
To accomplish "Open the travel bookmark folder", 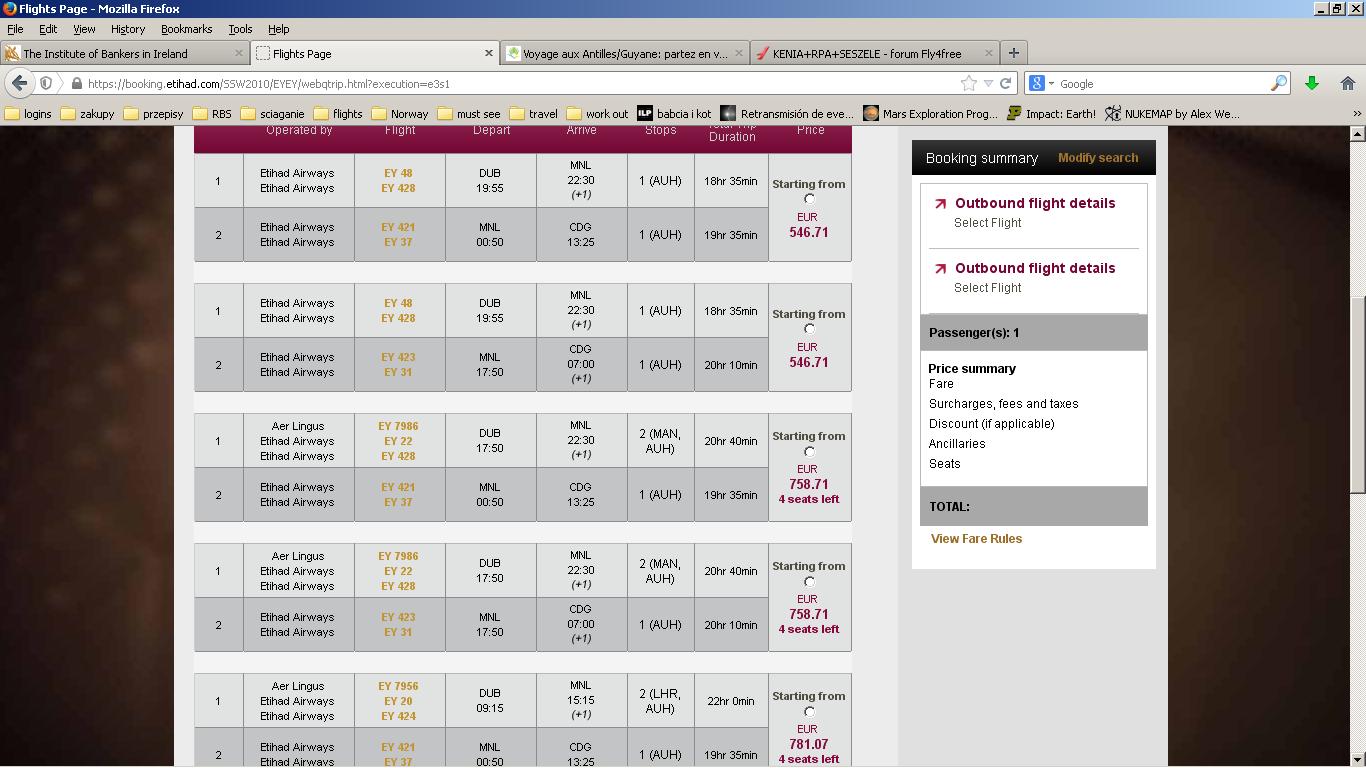I will [534, 114].
